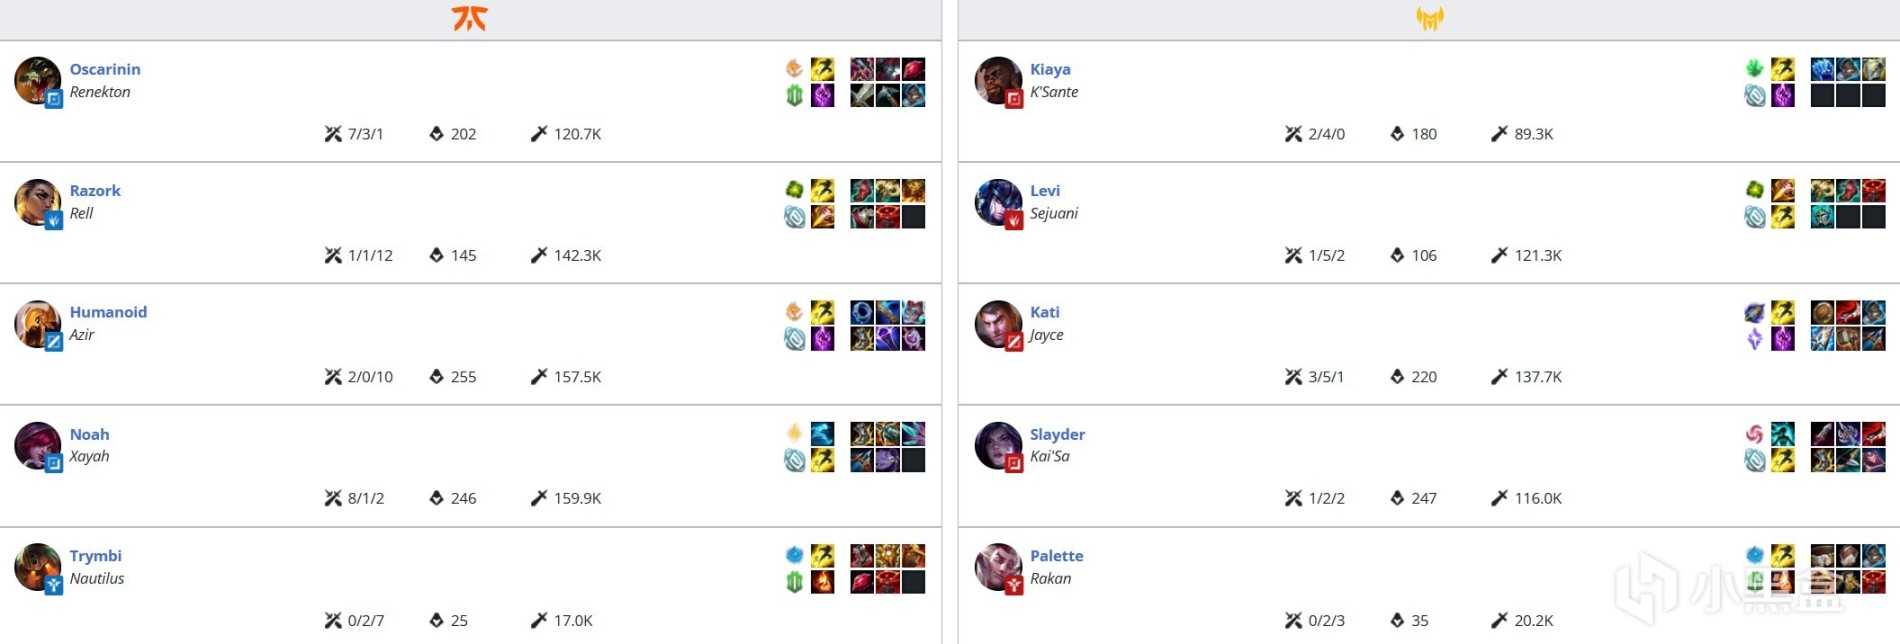Click Kiaya's K'Sante champion portrait
The width and height of the screenshot is (1900, 644).
coord(998,81)
